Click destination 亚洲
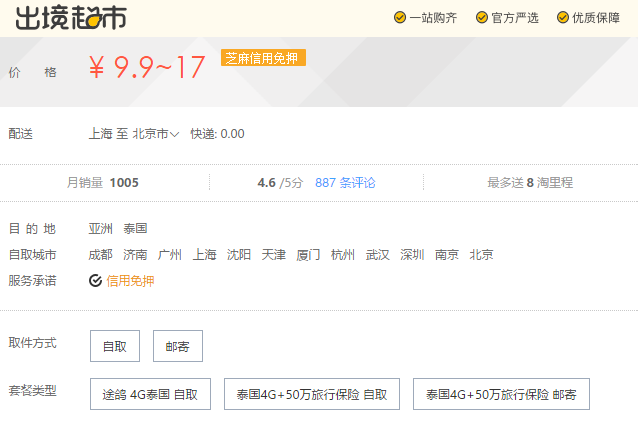The height and width of the screenshot is (440, 641). point(101,228)
